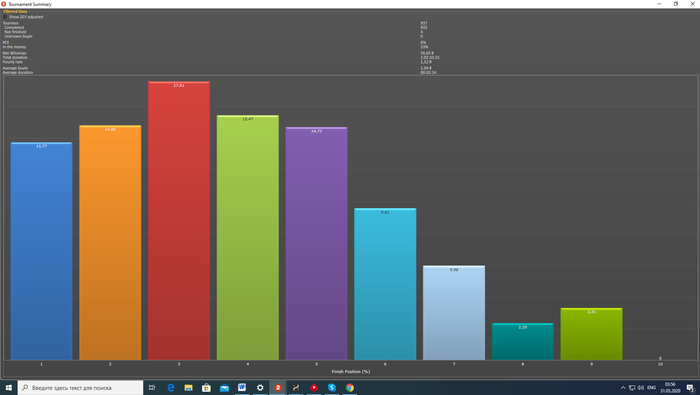
Task: Open File Explorer from the taskbar
Action: 188,387
